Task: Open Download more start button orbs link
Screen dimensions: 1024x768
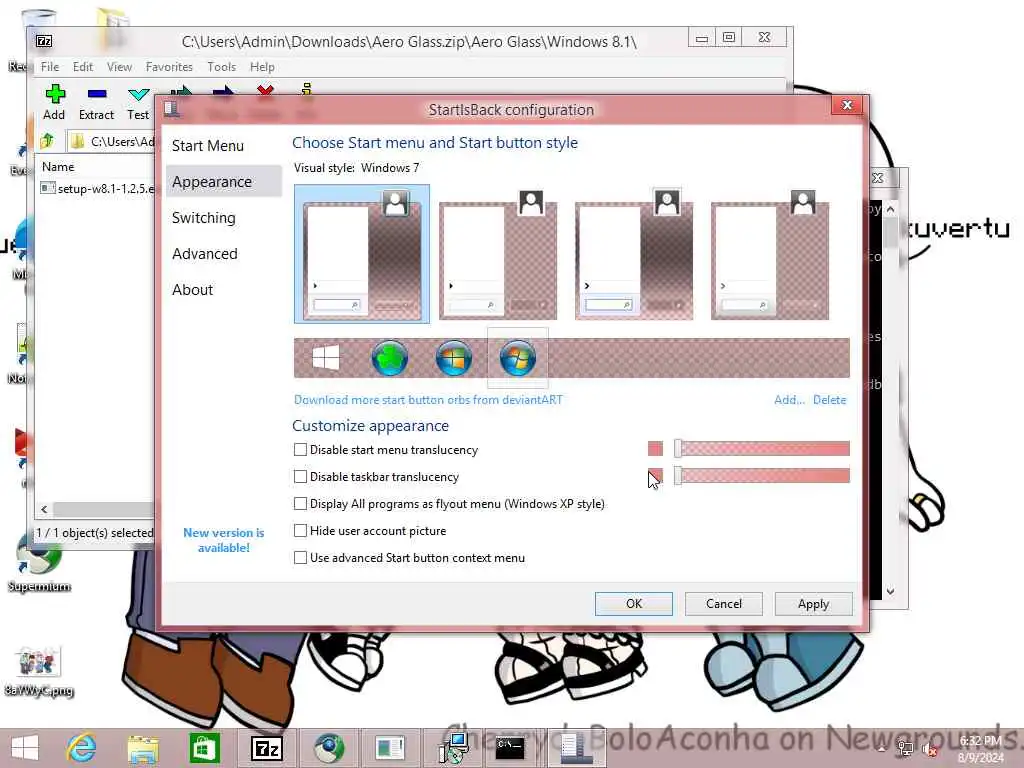Action: tap(428, 400)
